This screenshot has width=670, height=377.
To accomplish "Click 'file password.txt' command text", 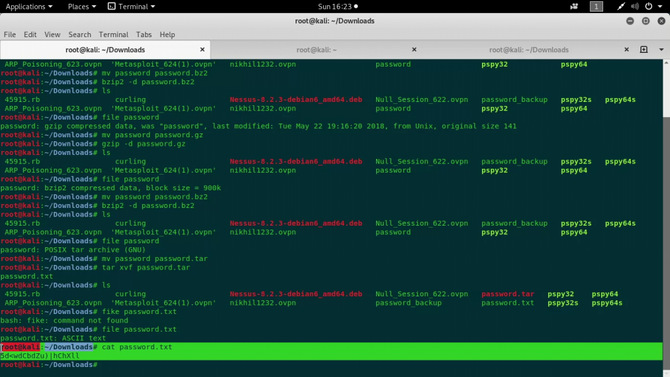I will (139, 330).
